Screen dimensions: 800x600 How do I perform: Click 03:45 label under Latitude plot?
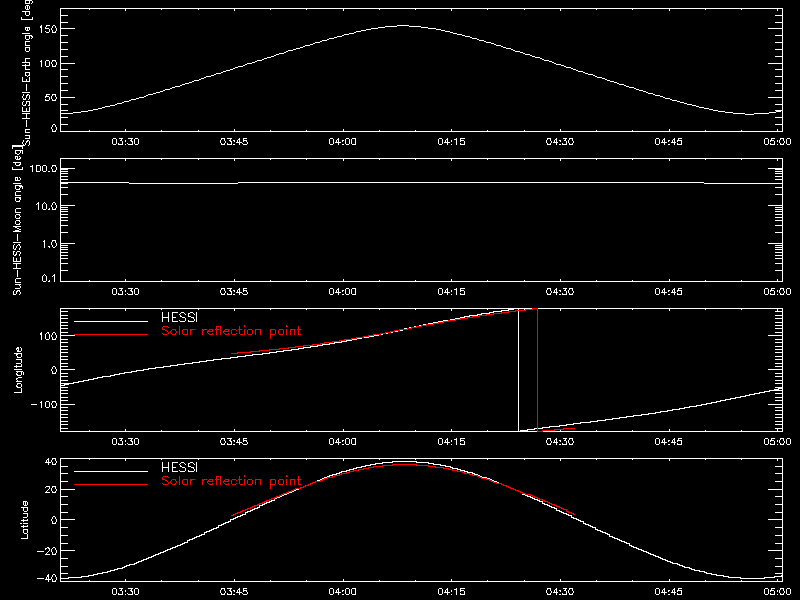tap(234, 592)
